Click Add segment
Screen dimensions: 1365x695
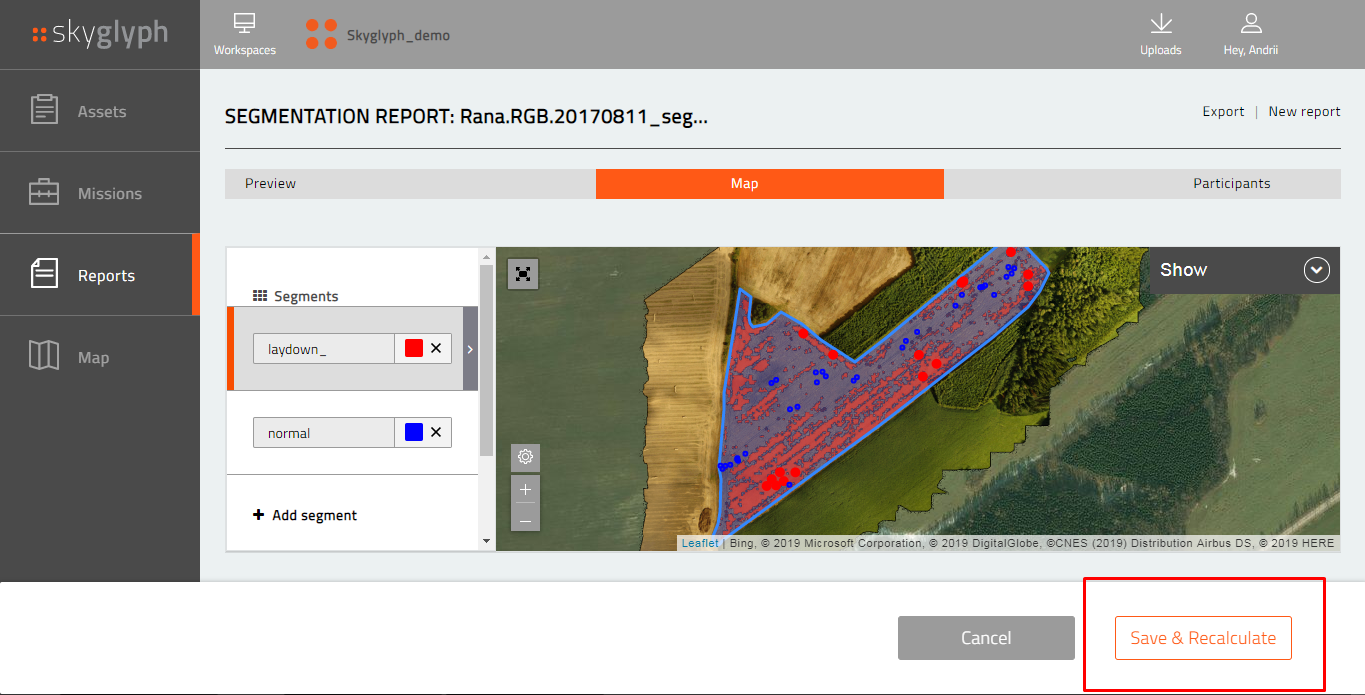coord(305,515)
